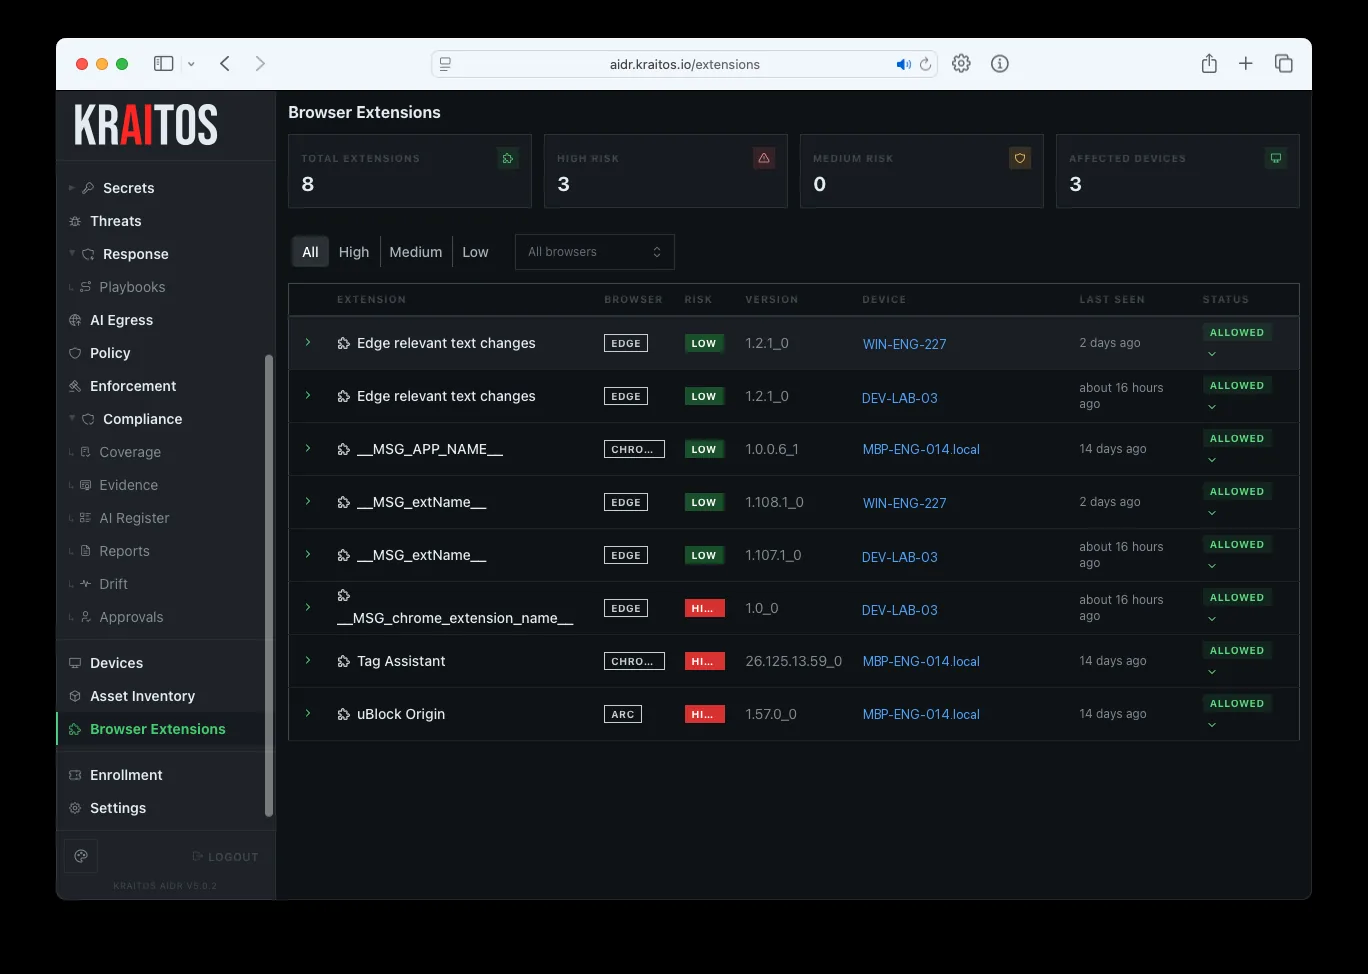Filter by Medium risk
Screen dimensions: 1368x974
point(416,252)
